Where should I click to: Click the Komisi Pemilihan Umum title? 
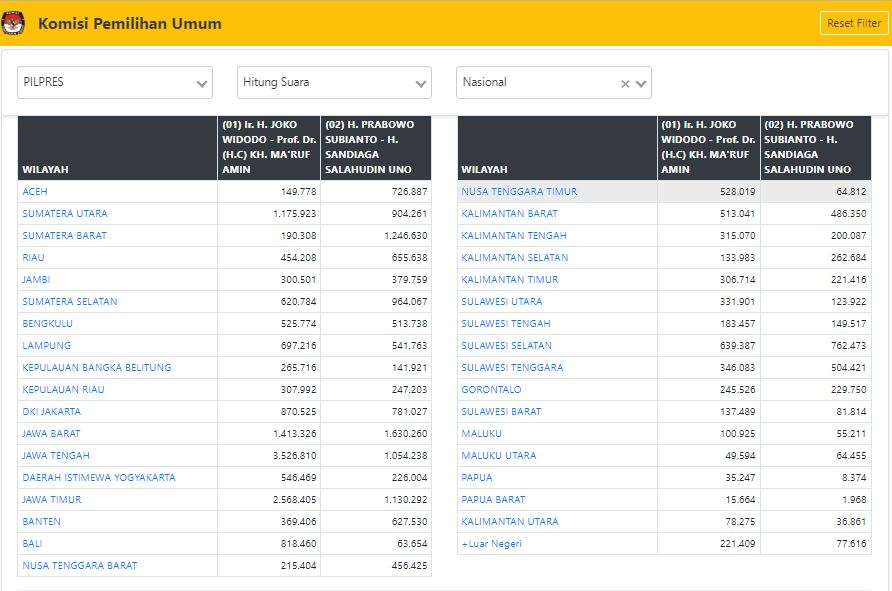point(130,24)
